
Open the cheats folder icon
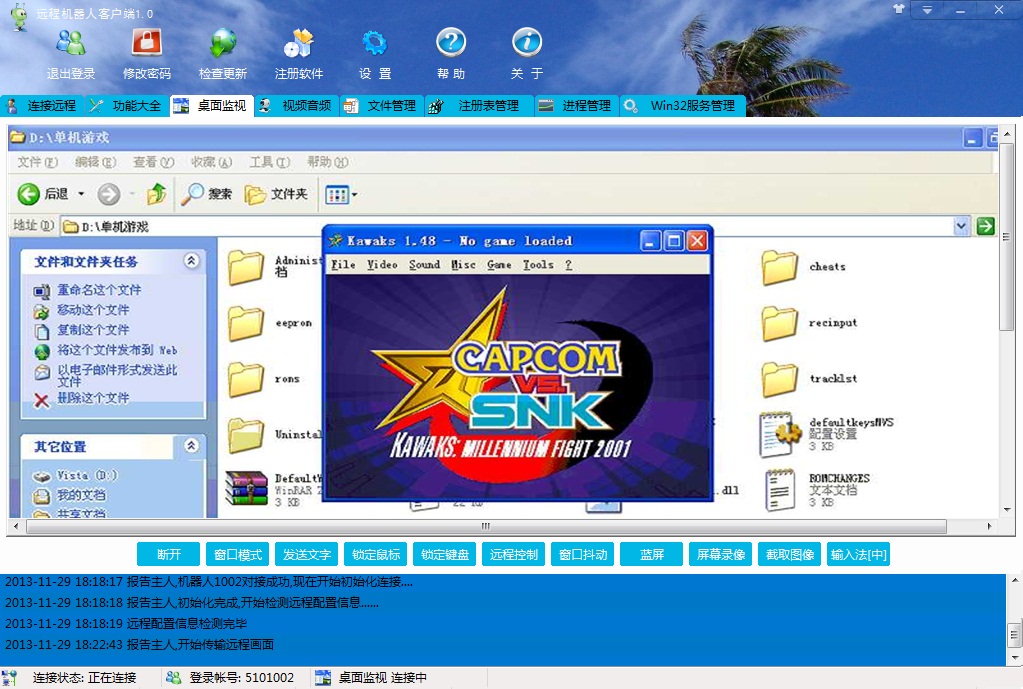point(779,267)
